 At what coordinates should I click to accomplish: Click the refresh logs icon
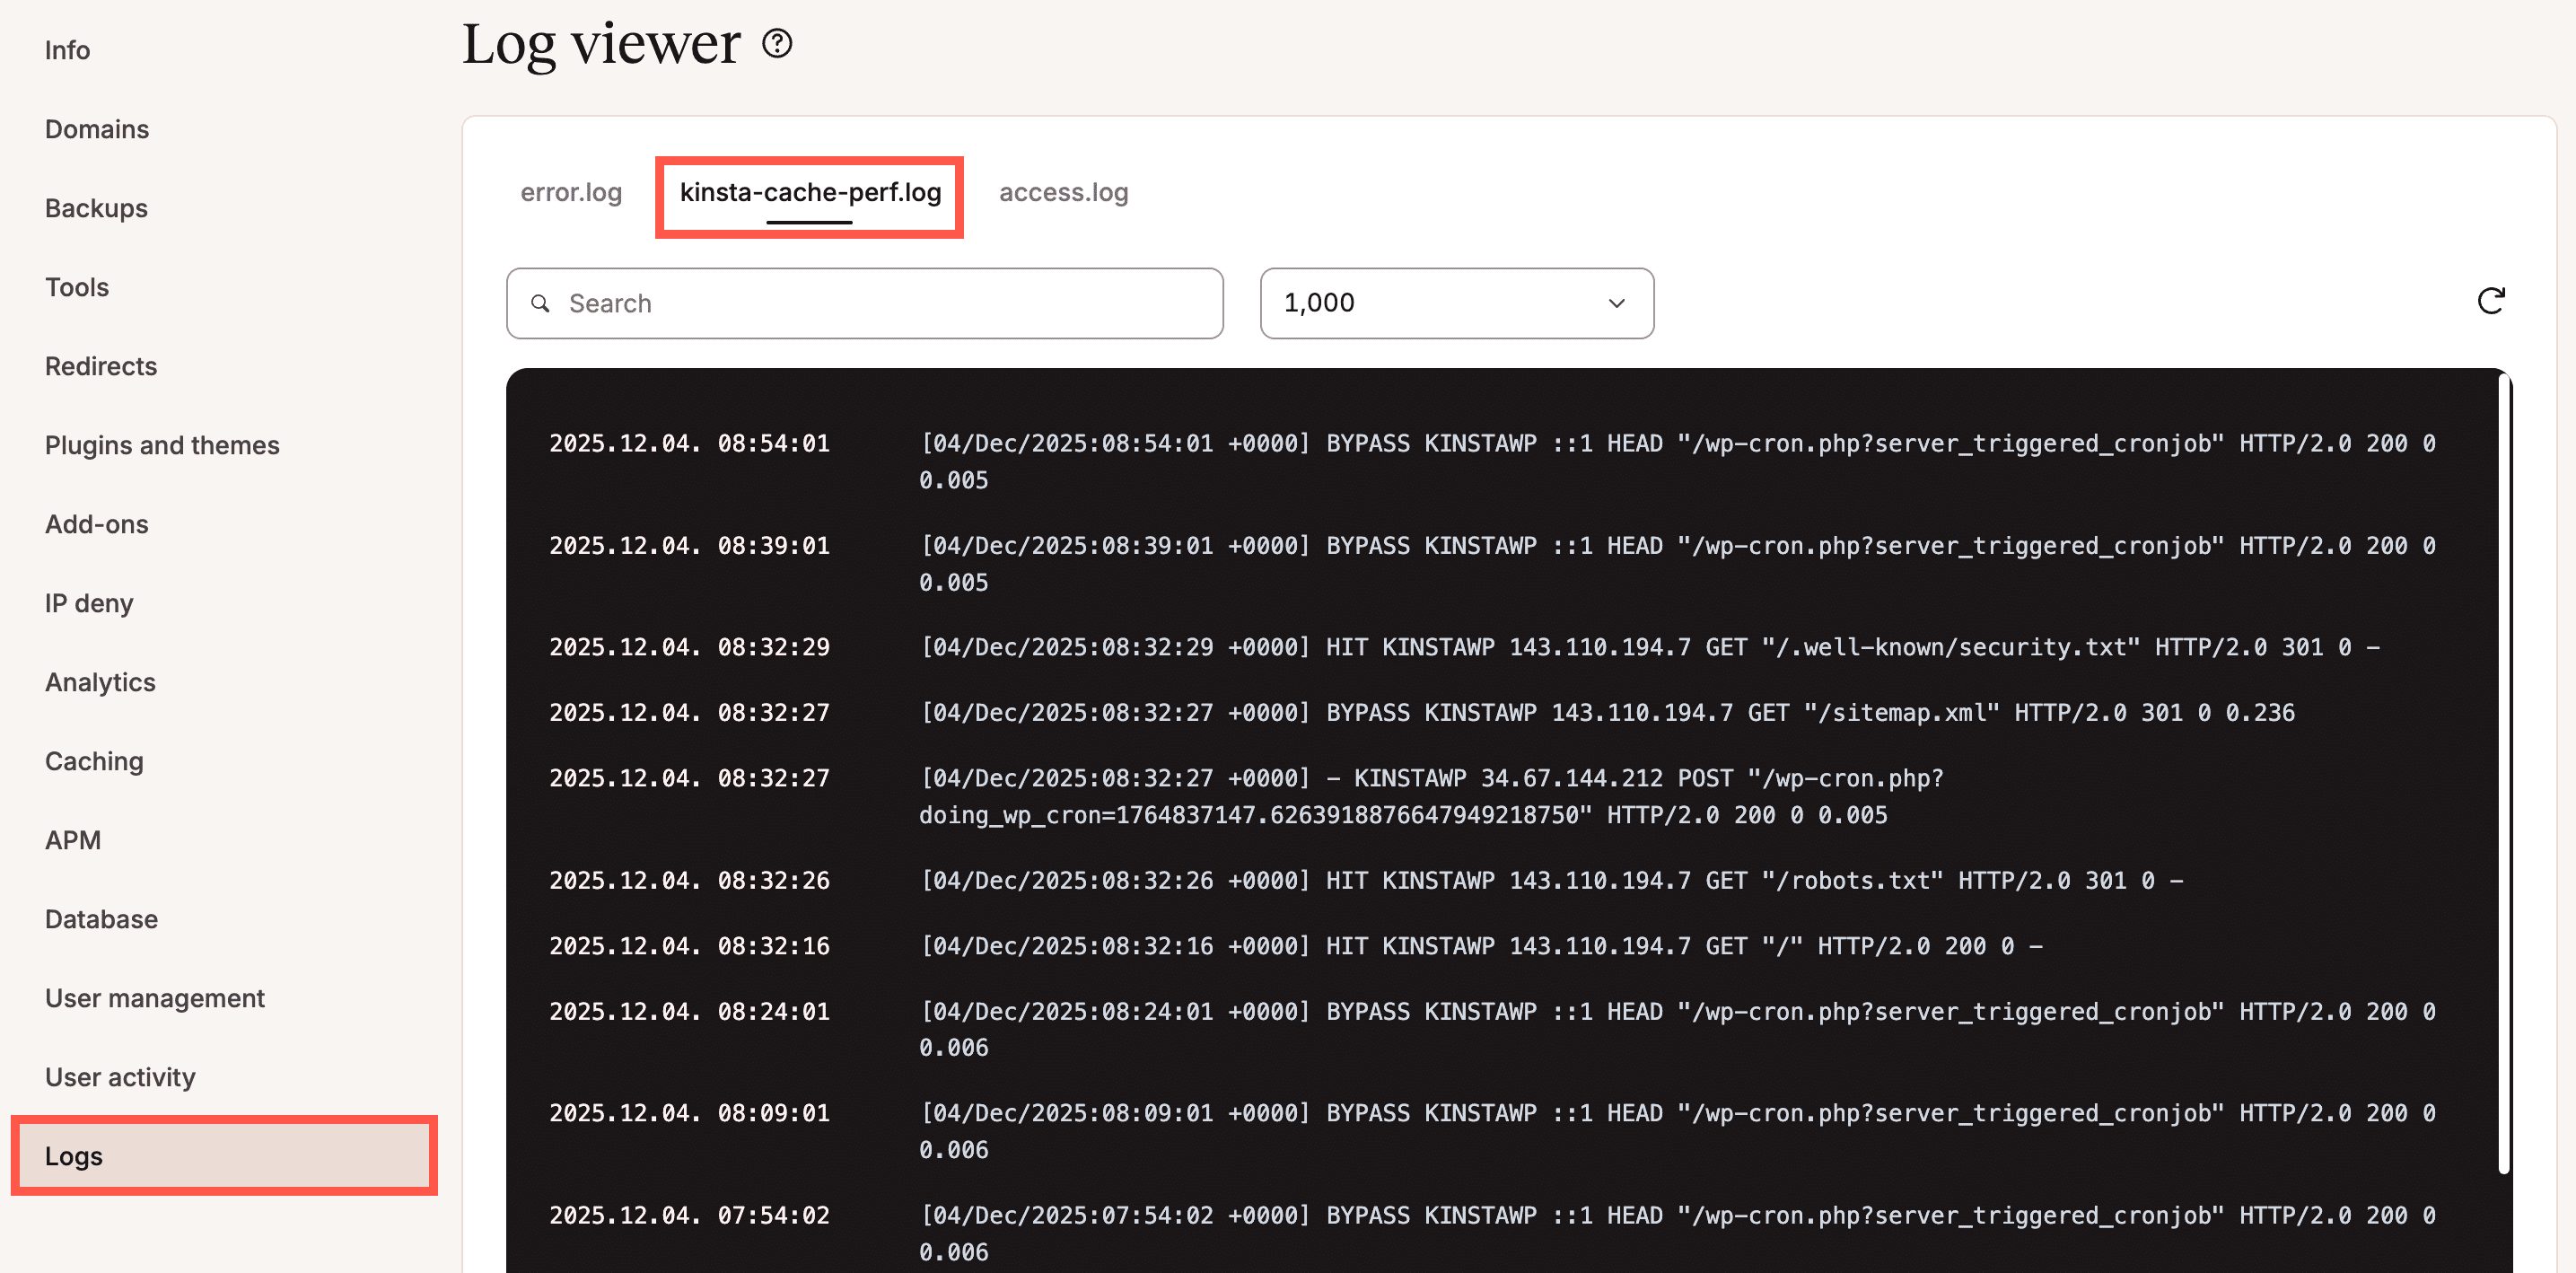[x=2492, y=301]
